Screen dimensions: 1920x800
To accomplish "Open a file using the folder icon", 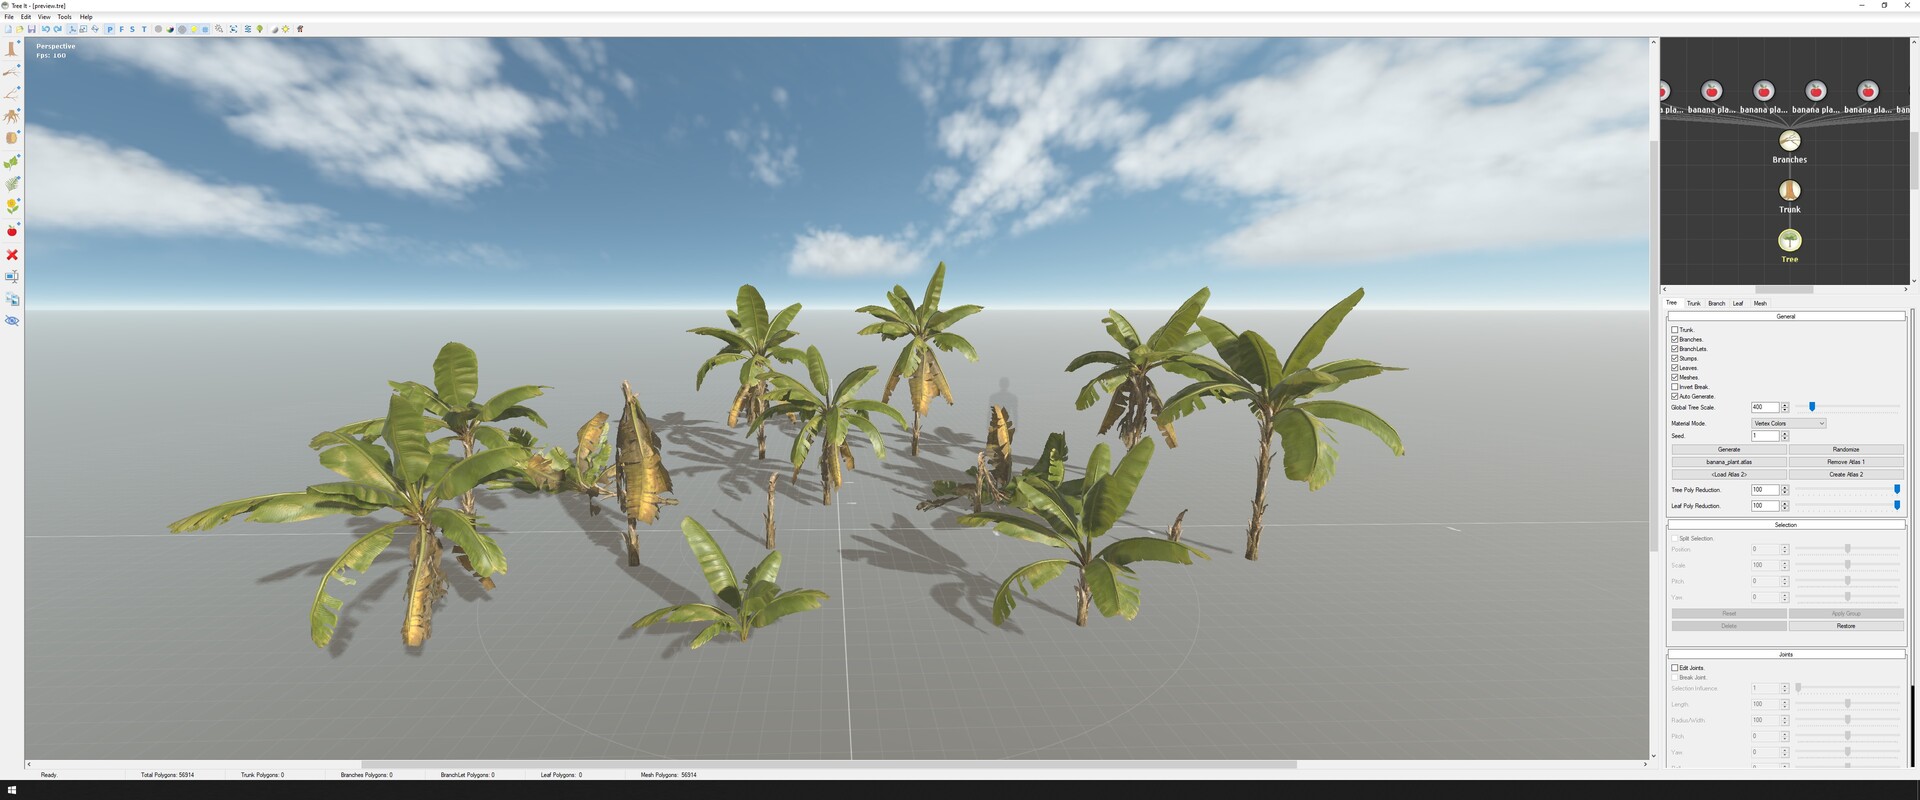I will point(19,29).
